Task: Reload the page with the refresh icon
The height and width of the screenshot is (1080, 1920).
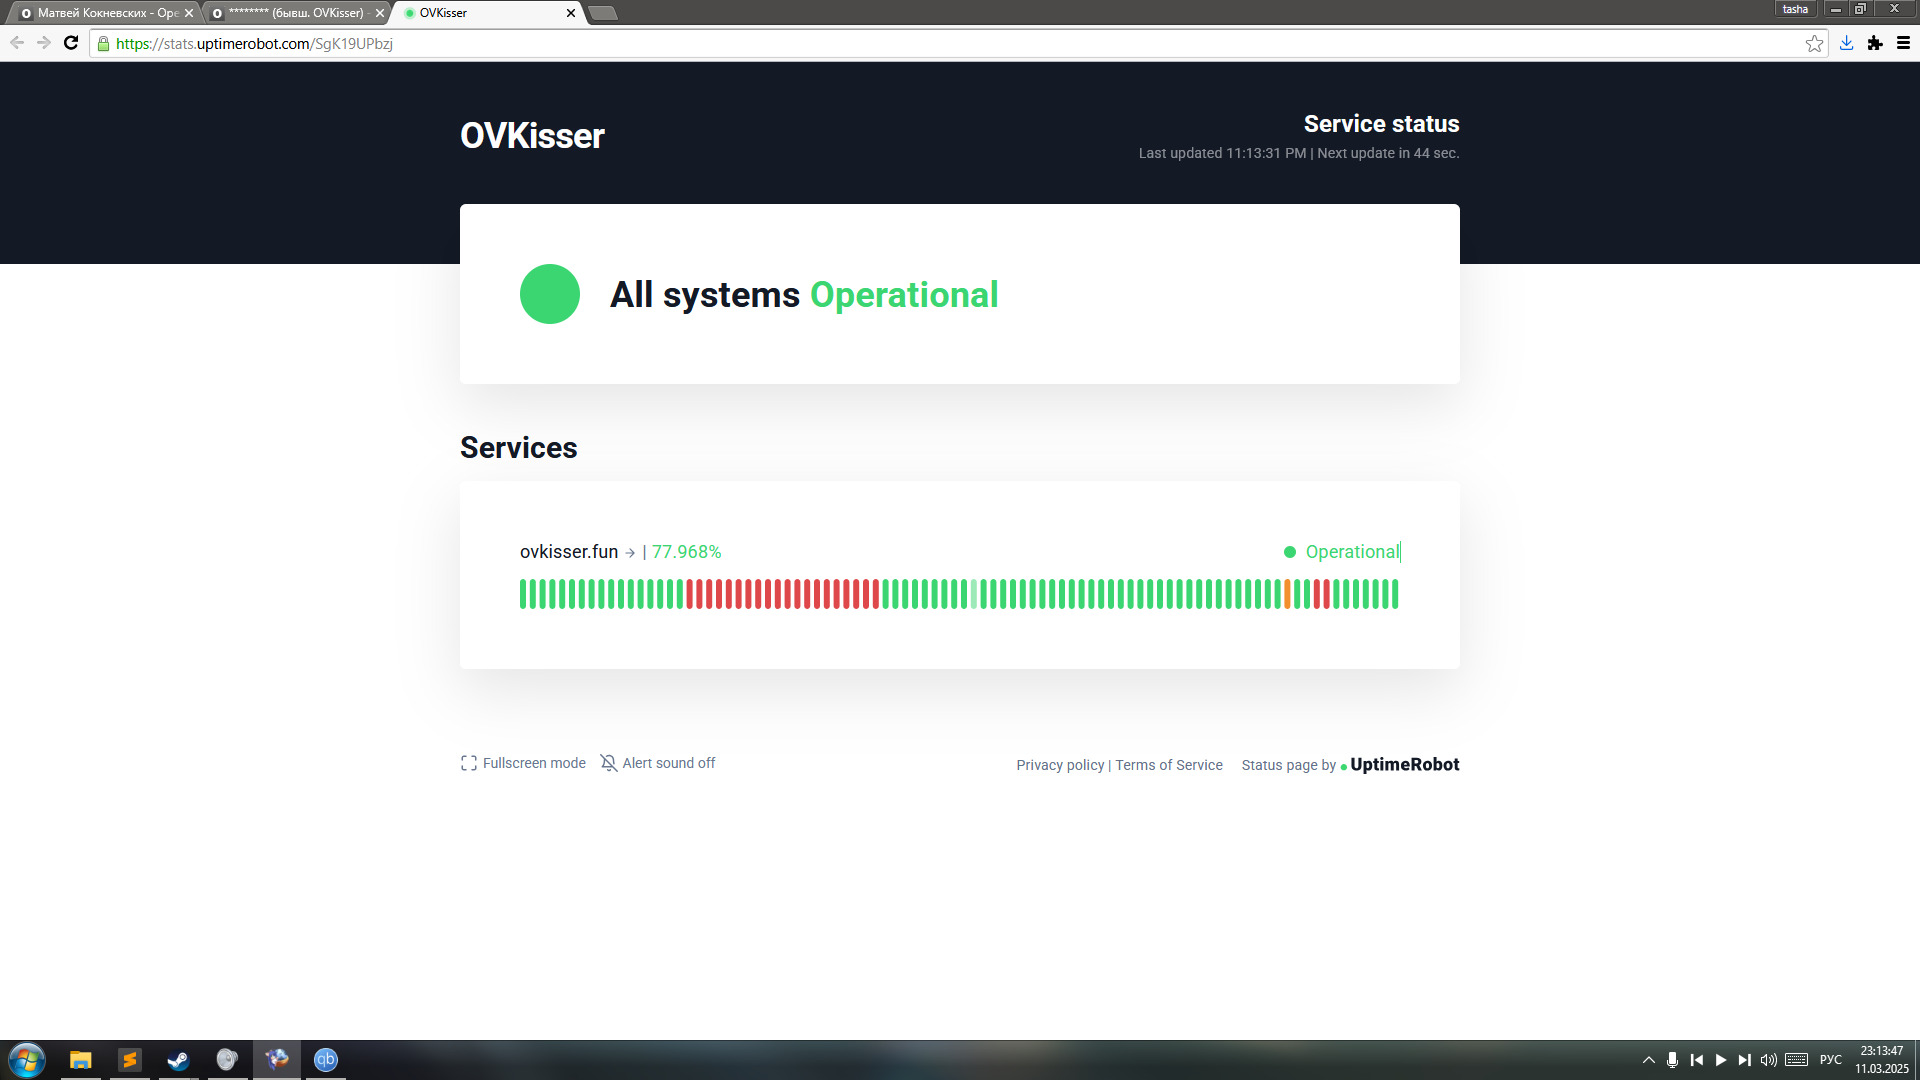Action: [71, 43]
